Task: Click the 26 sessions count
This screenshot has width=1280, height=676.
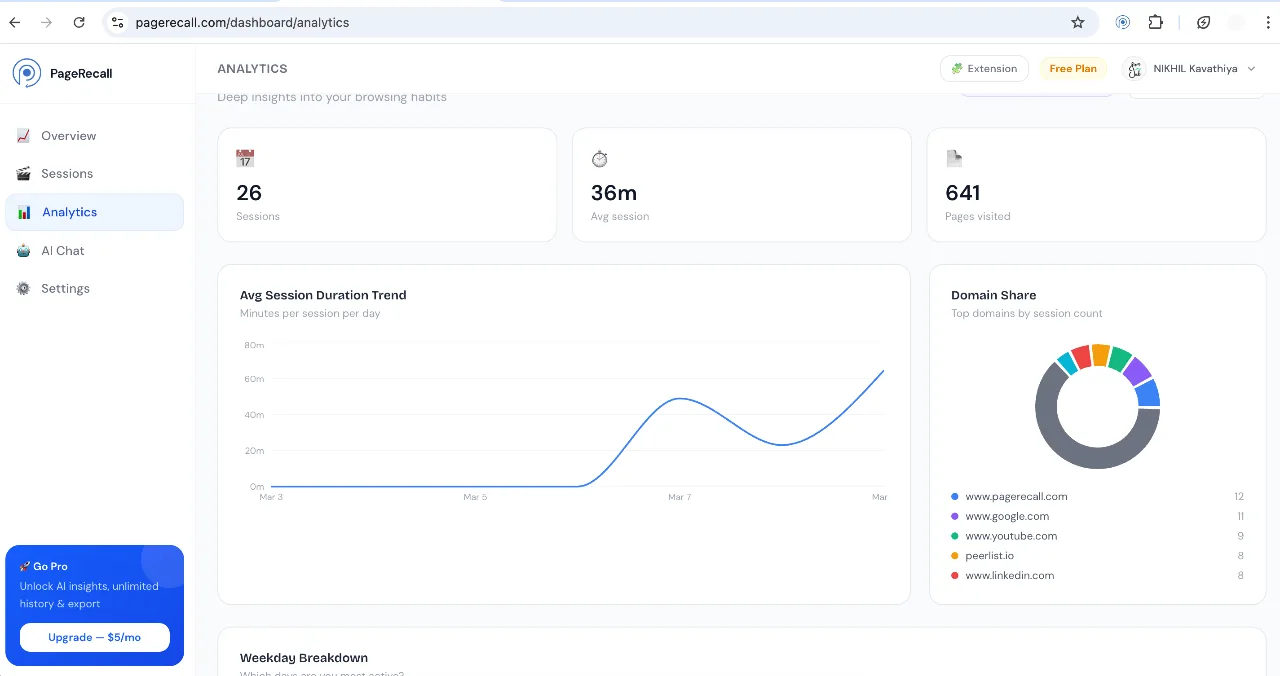Action: (249, 192)
